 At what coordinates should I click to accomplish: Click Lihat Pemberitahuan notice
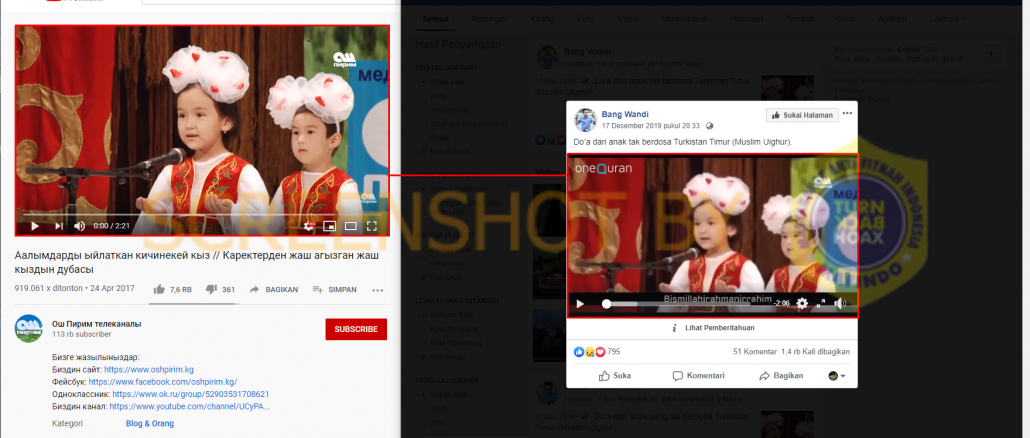713,328
